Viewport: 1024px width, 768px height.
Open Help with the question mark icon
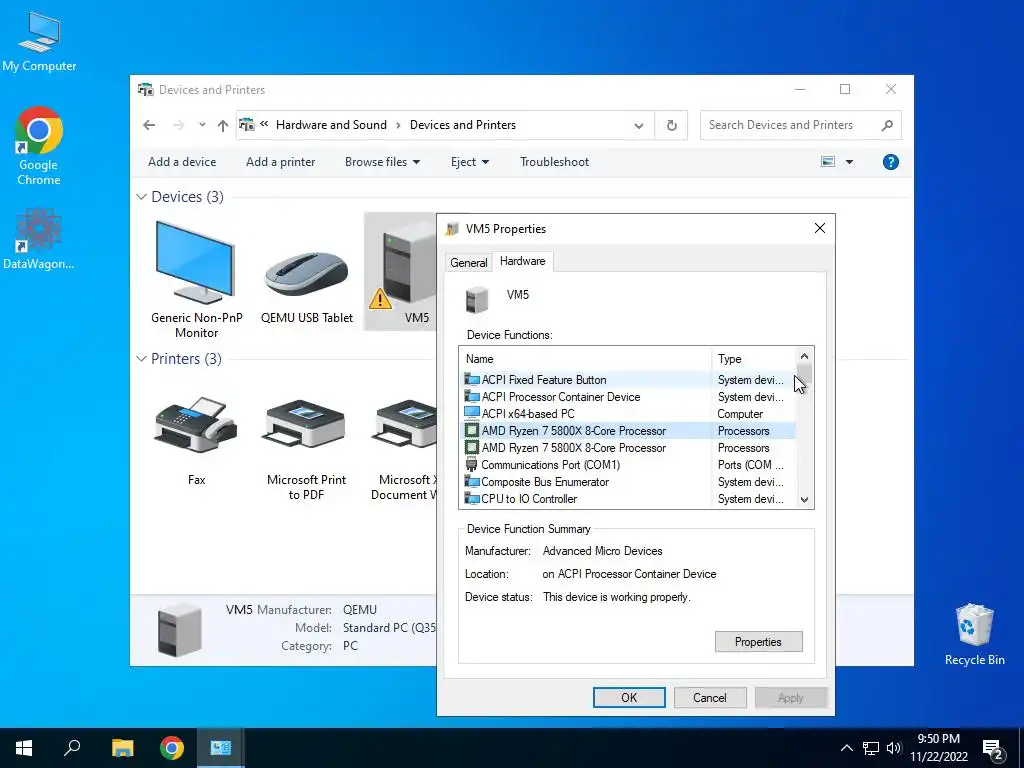[890, 162]
